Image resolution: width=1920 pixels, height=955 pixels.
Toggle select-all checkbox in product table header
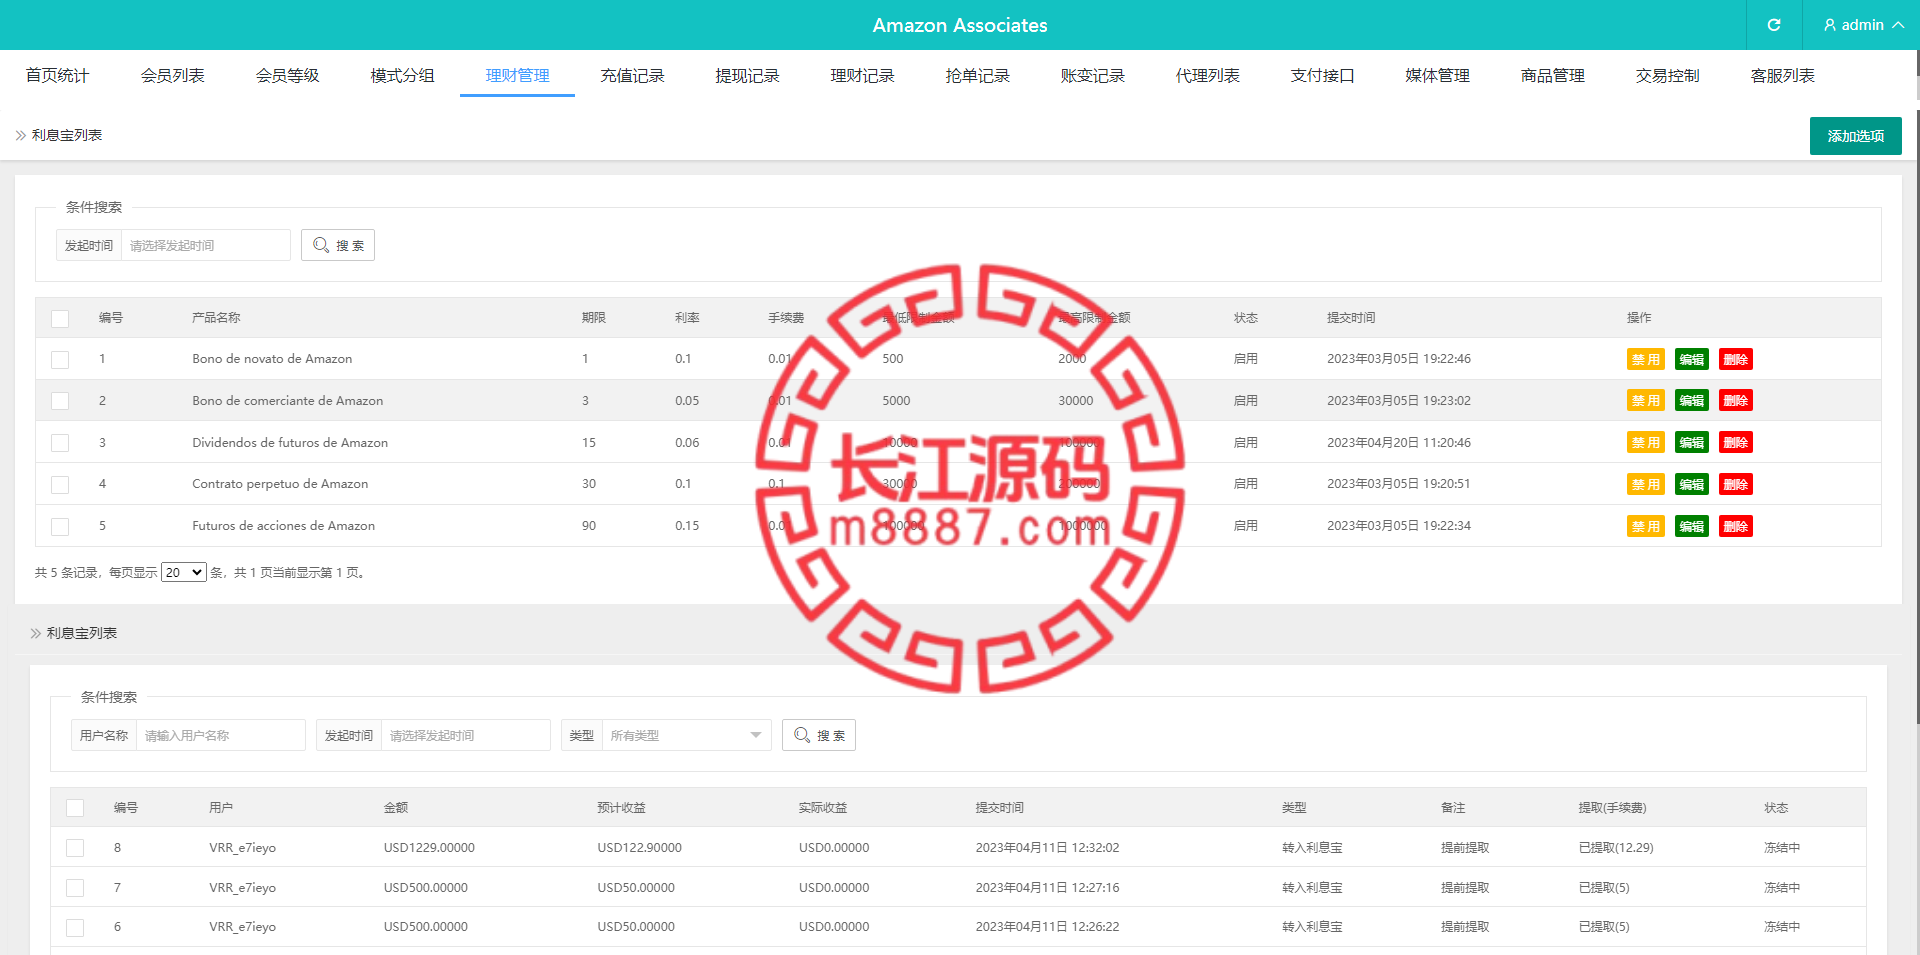[60, 318]
